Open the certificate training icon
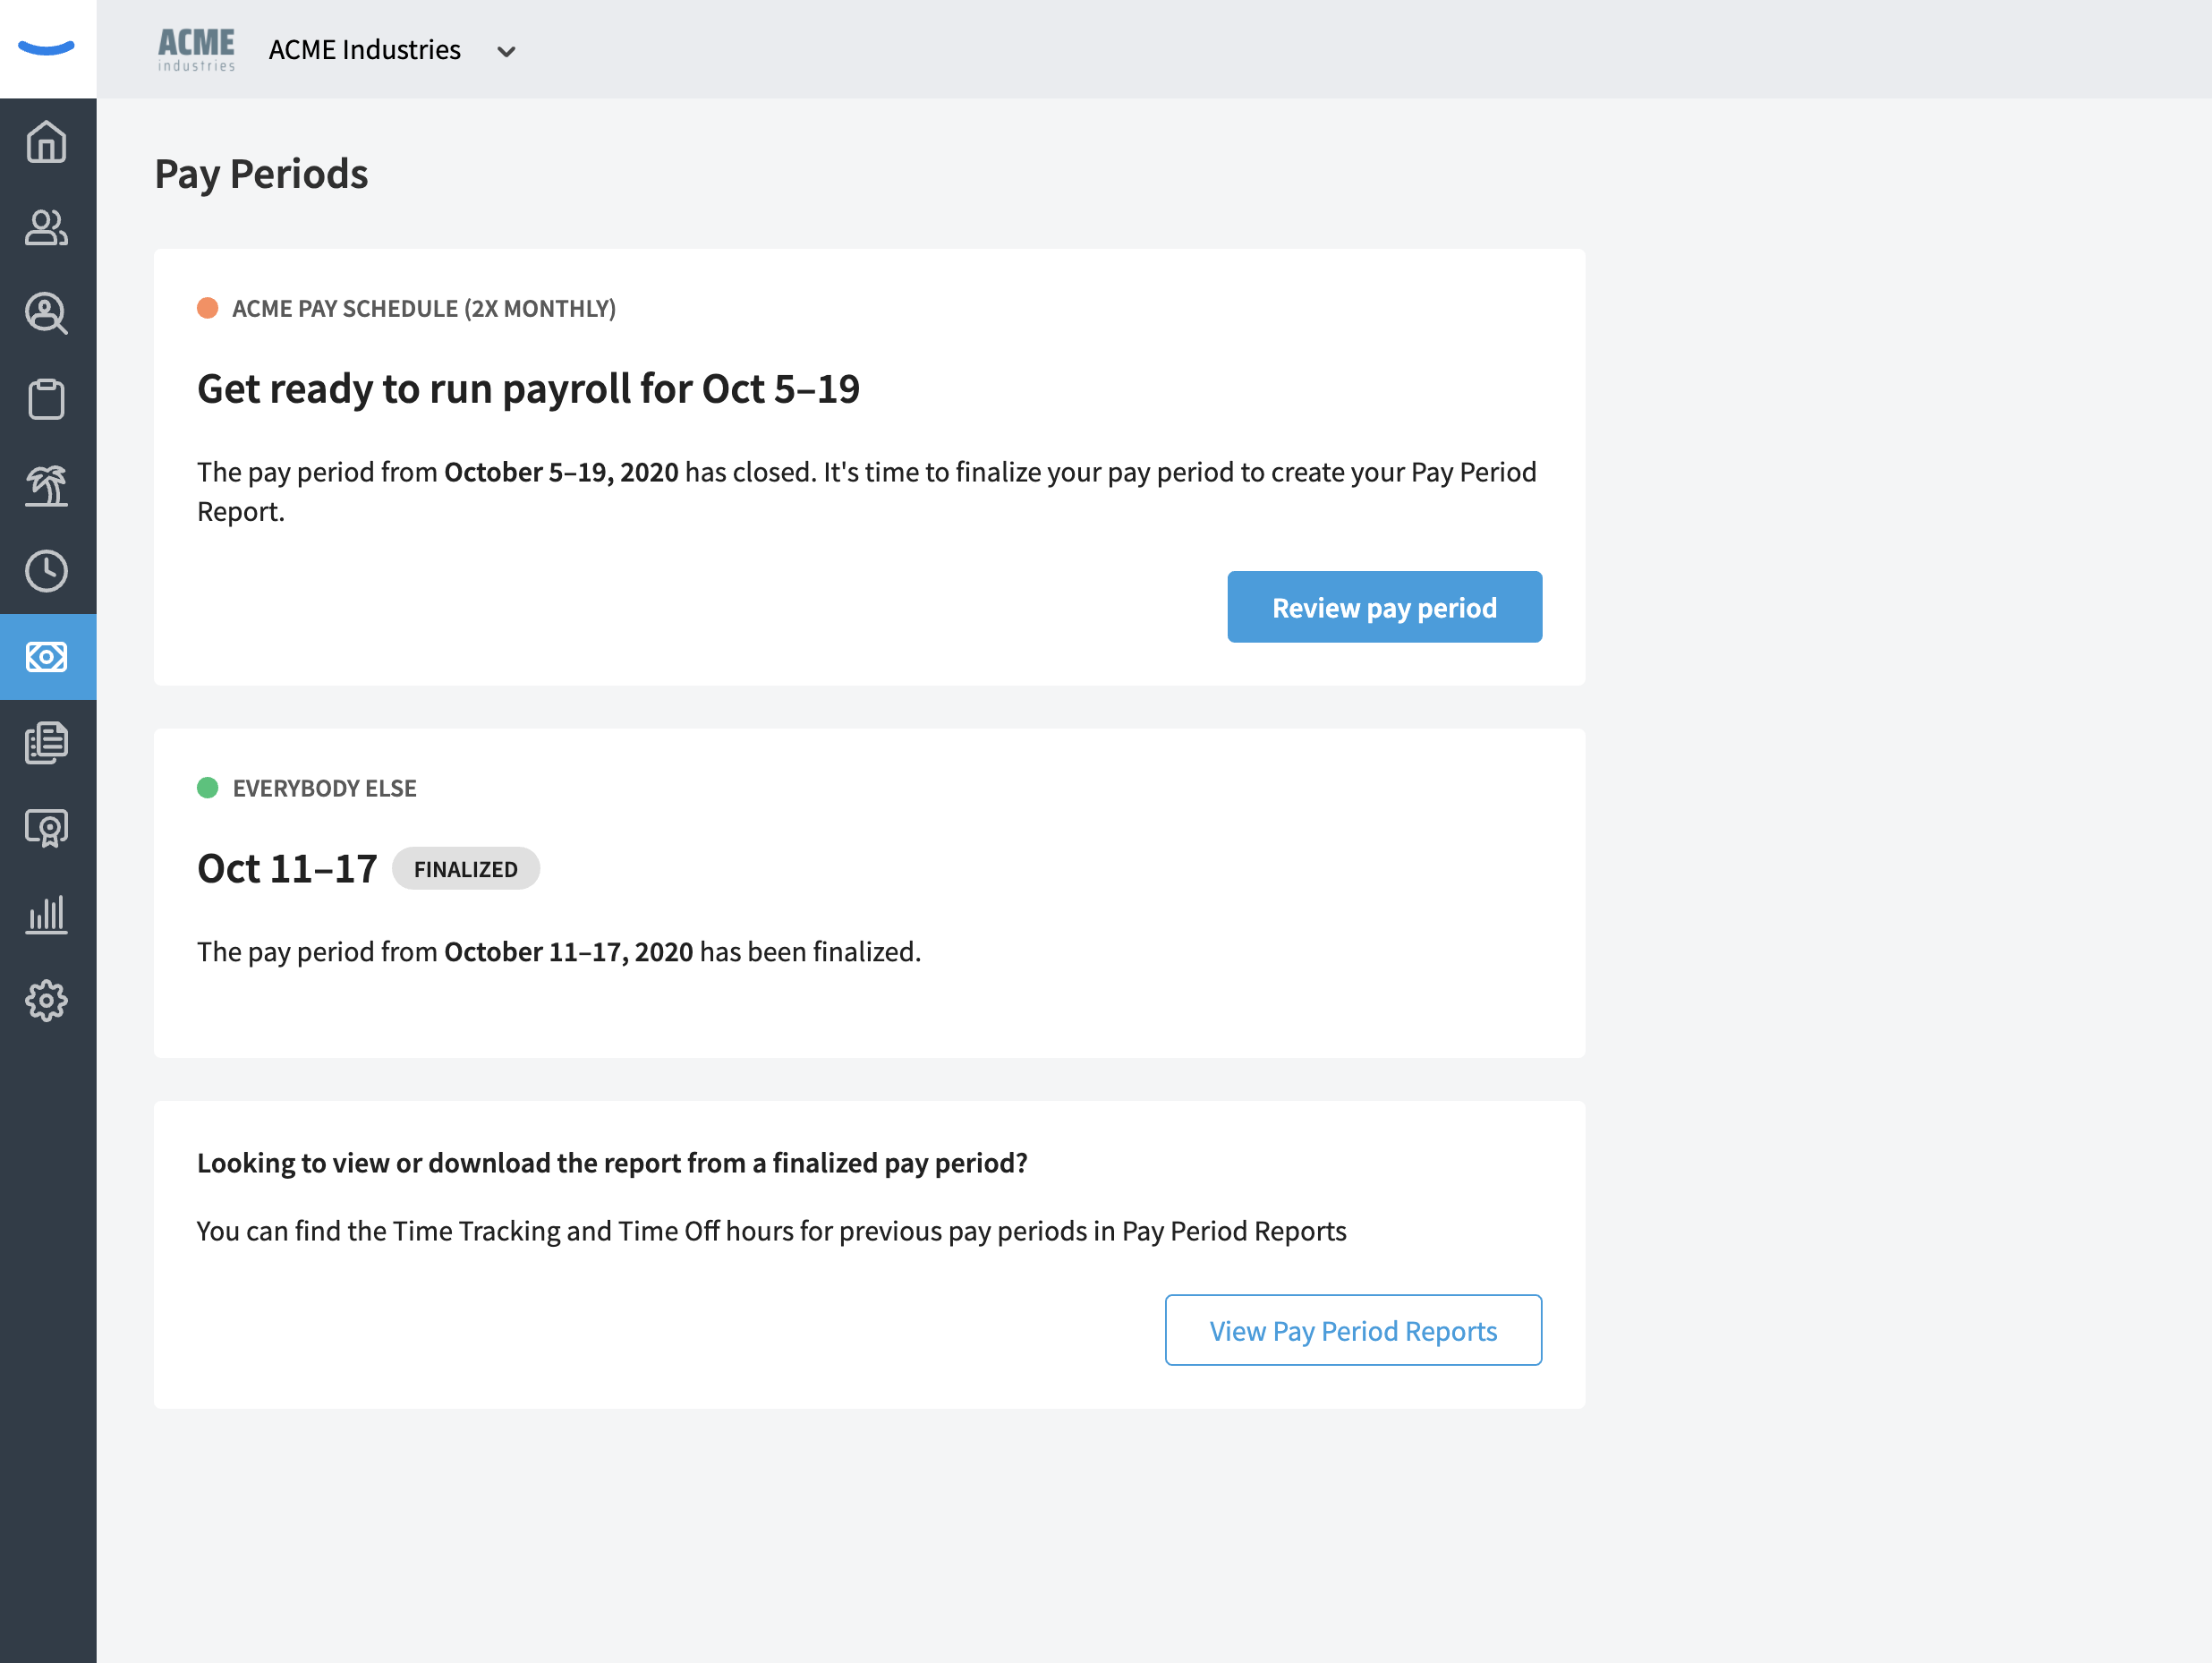 (x=47, y=829)
